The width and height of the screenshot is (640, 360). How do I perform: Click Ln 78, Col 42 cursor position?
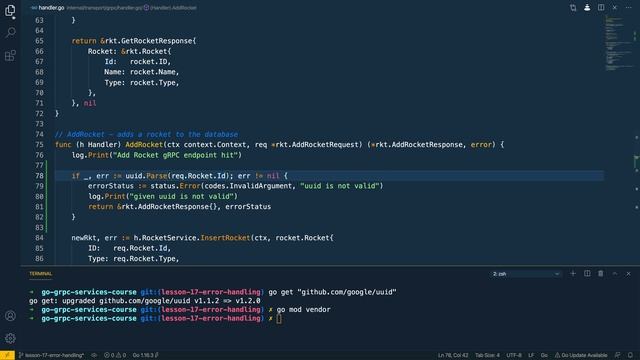[453, 355]
